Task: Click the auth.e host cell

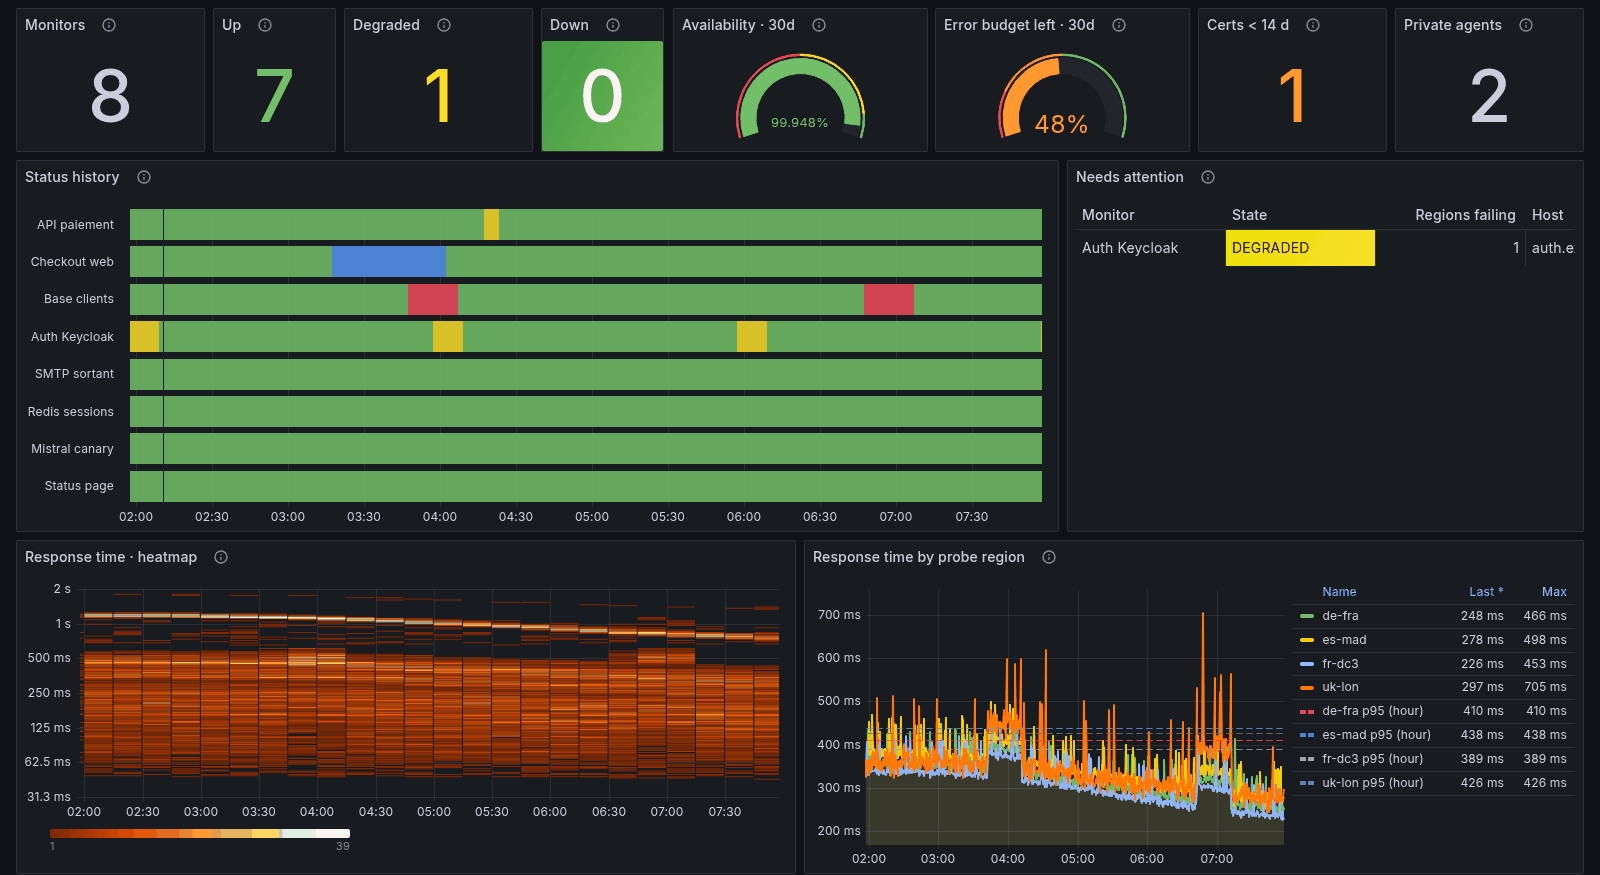Action: 1552,248
